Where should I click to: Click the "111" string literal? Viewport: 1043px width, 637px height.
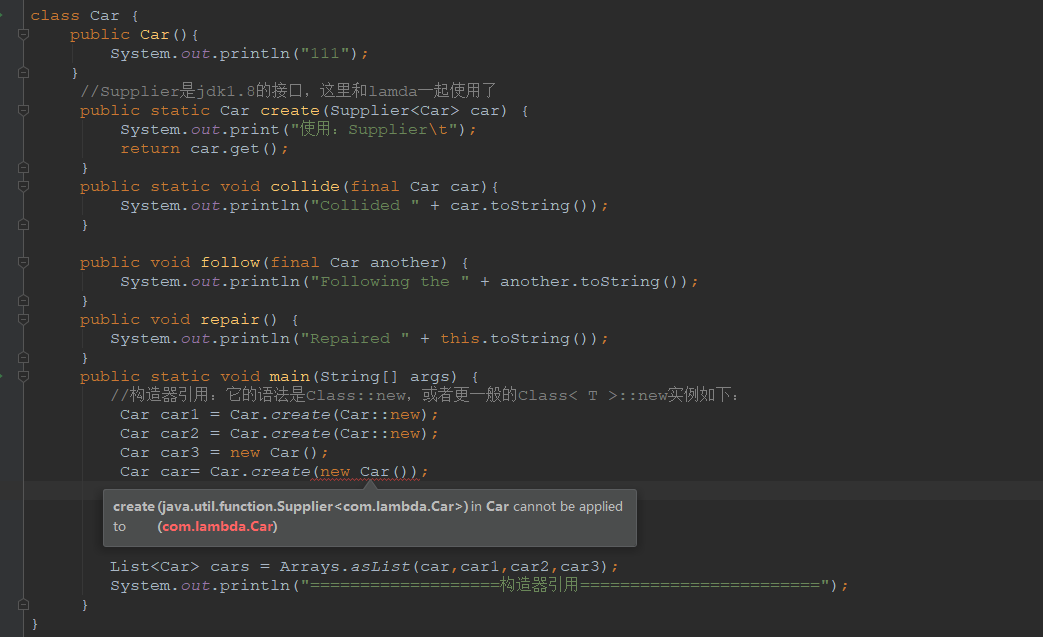(324, 53)
